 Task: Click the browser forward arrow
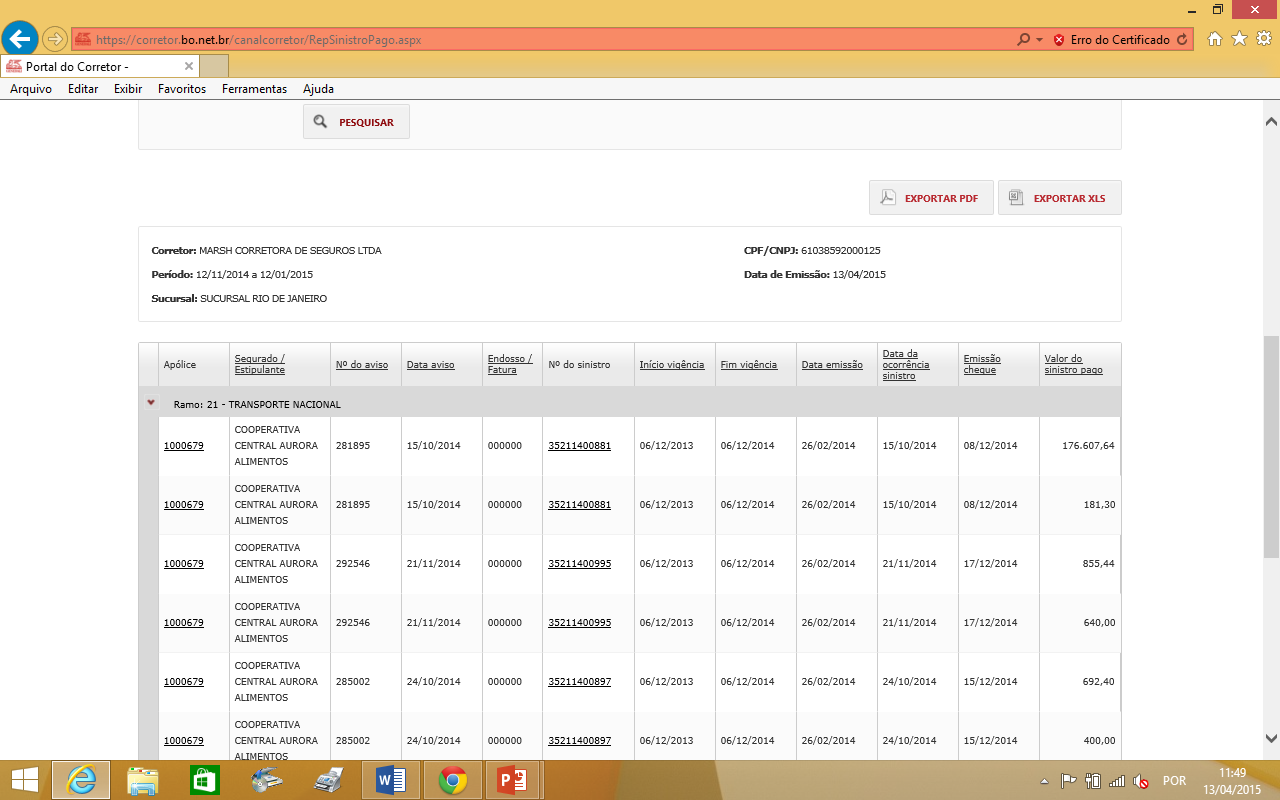[55, 39]
